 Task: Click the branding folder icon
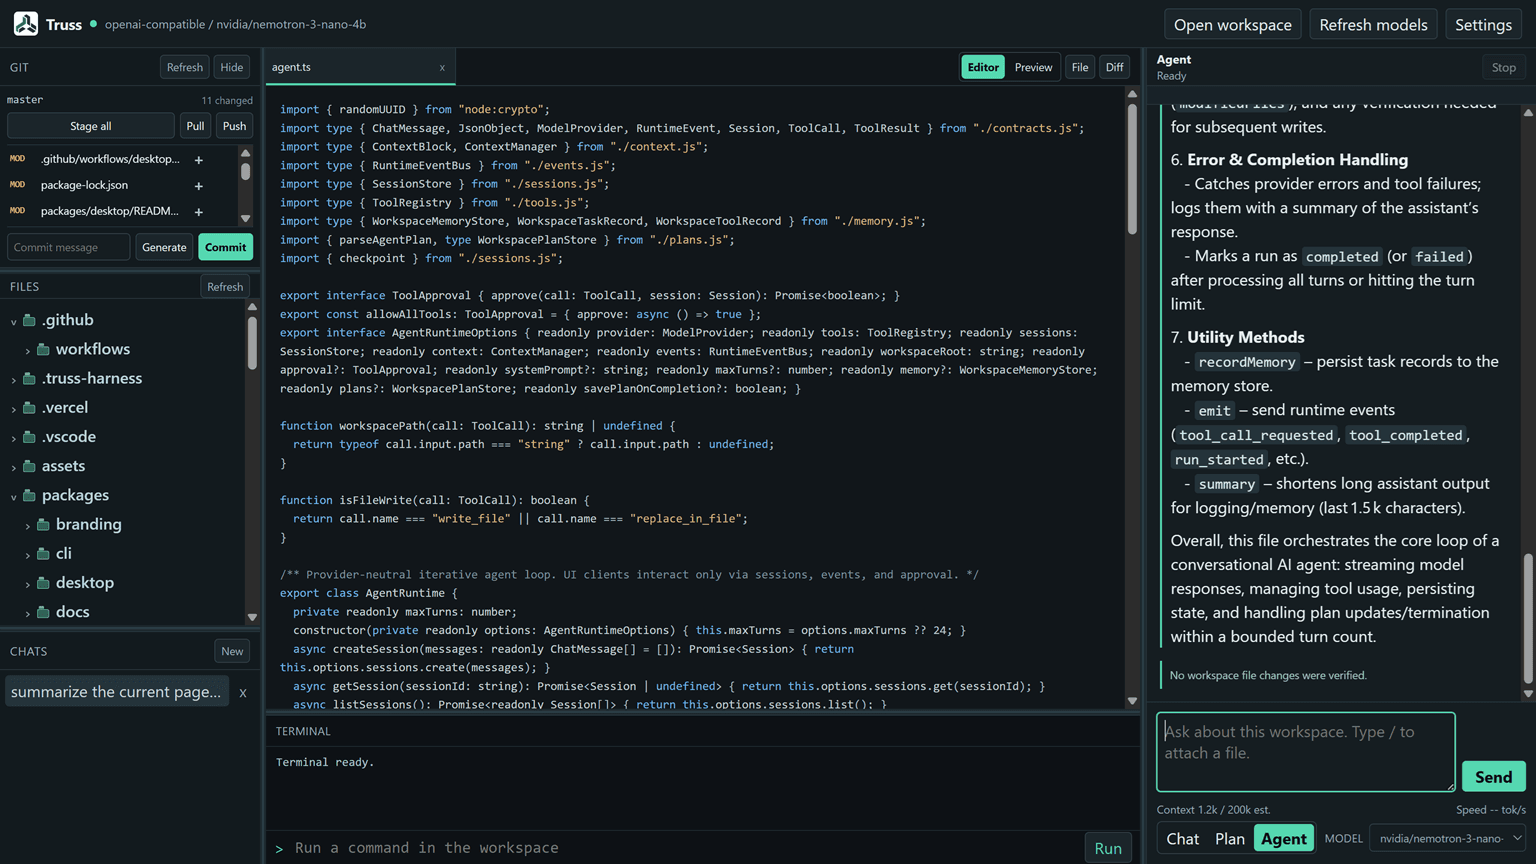[44, 524]
